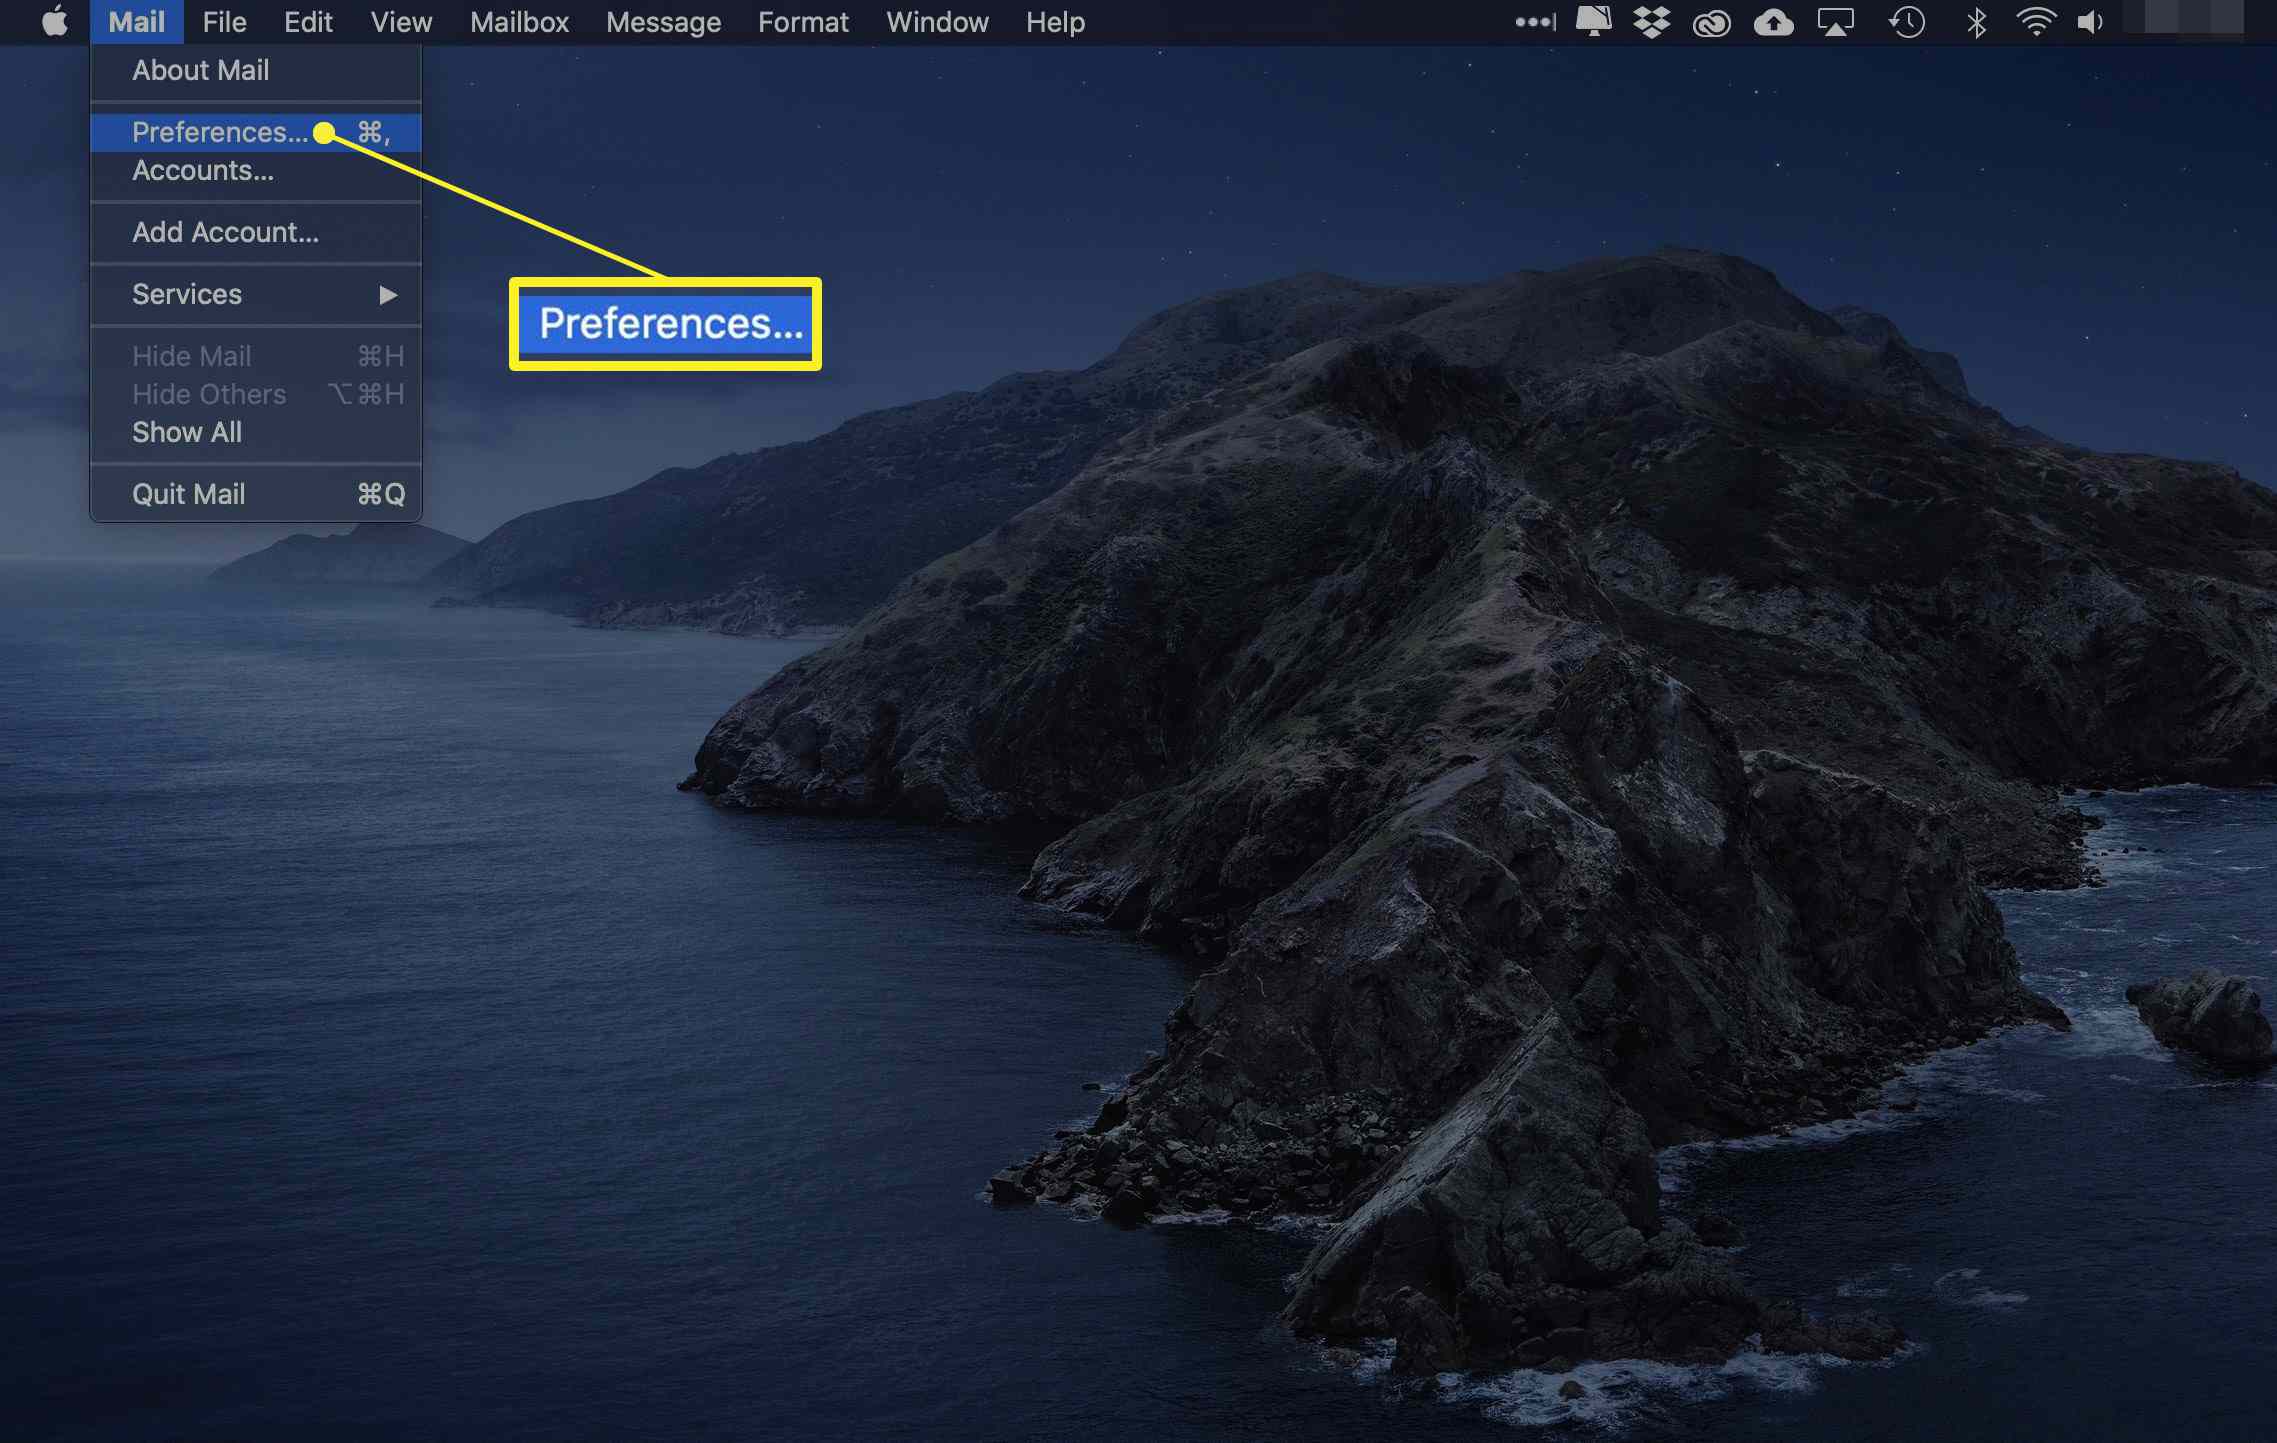Screen dimensions: 2277x1443
Task: Open the Help menu
Action: point(1055,22)
